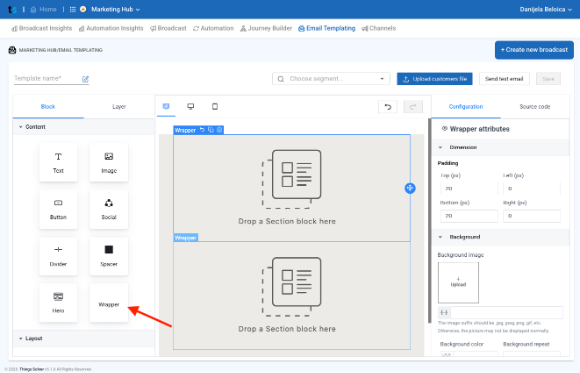Switch to the Layer tab

click(119, 107)
